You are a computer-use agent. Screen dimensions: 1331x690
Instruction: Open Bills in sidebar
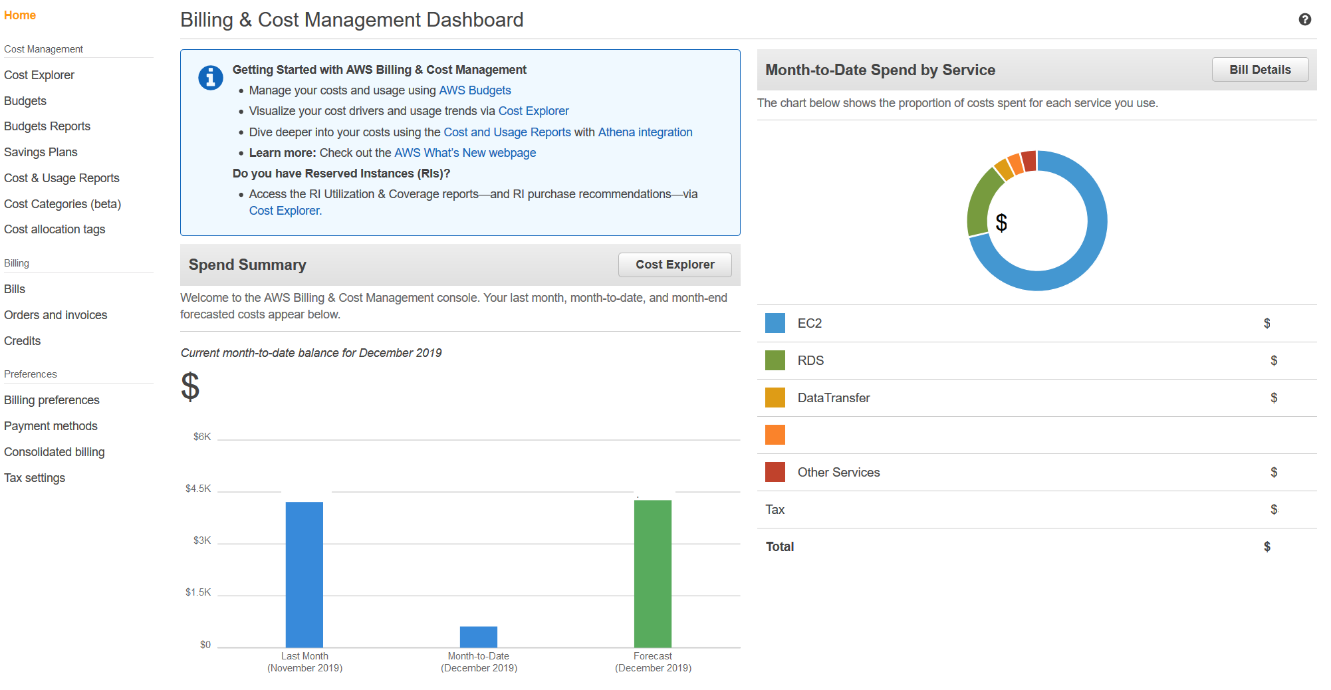pos(15,289)
